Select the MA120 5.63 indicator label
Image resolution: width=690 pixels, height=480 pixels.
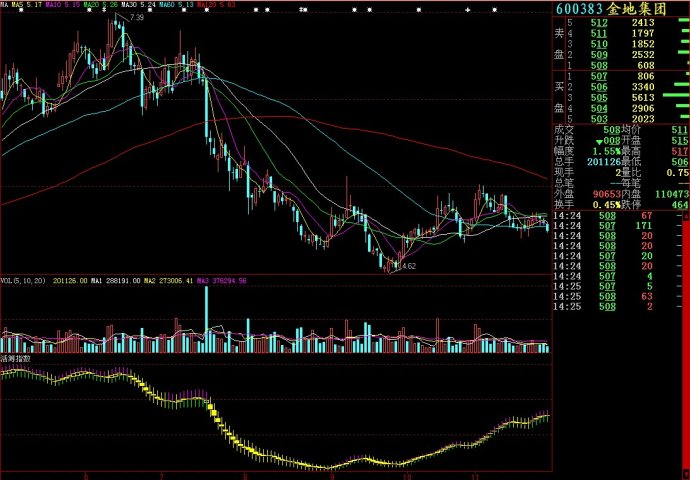(x=216, y=5)
